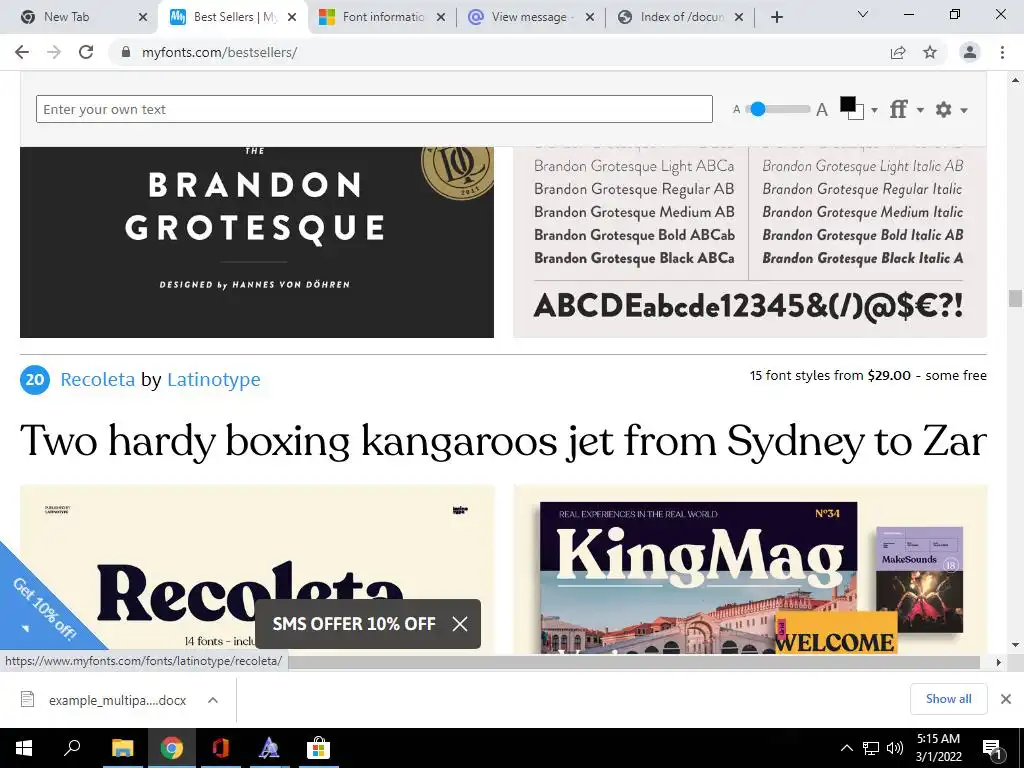Open the Brandon Grotesque styles specimen image

coord(750,242)
